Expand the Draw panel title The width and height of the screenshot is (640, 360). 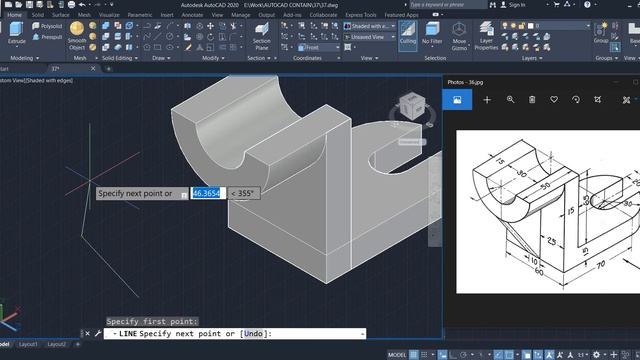tap(161, 58)
